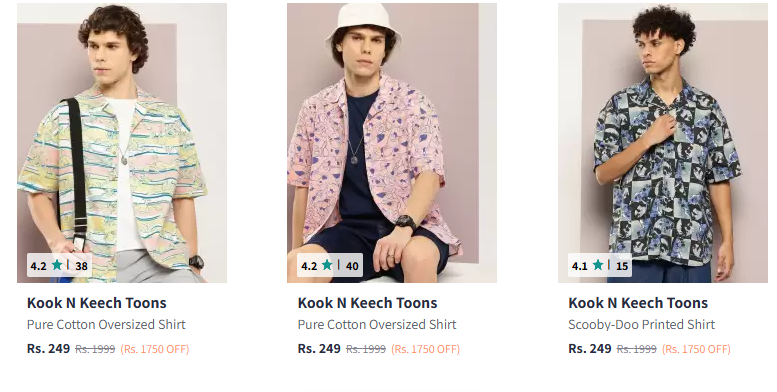The height and width of the screenshot is (392, 777).
Task: Click the (Rs. 1750 OFF) label on first product
Action: (x=155, y=349)
